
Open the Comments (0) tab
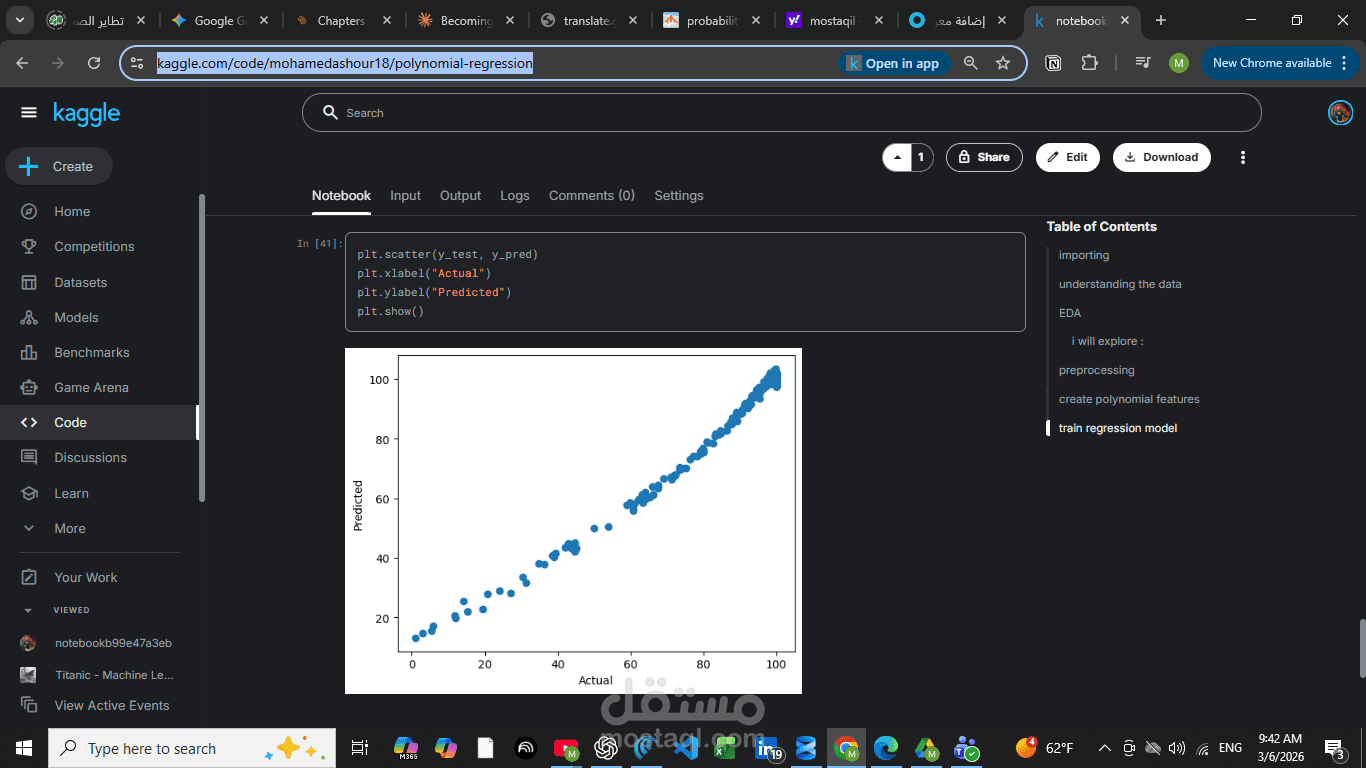coord(592,196)
